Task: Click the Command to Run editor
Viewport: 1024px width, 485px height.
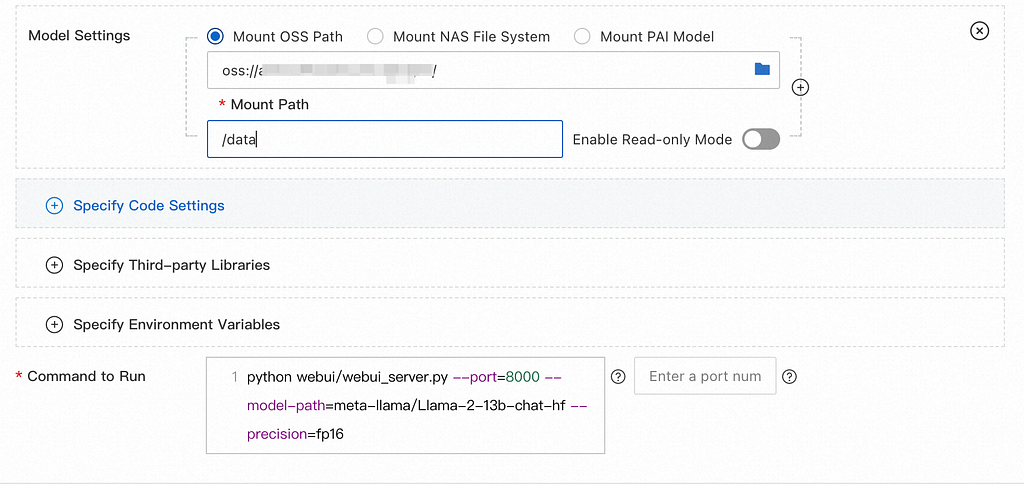Action: point(406,405)
